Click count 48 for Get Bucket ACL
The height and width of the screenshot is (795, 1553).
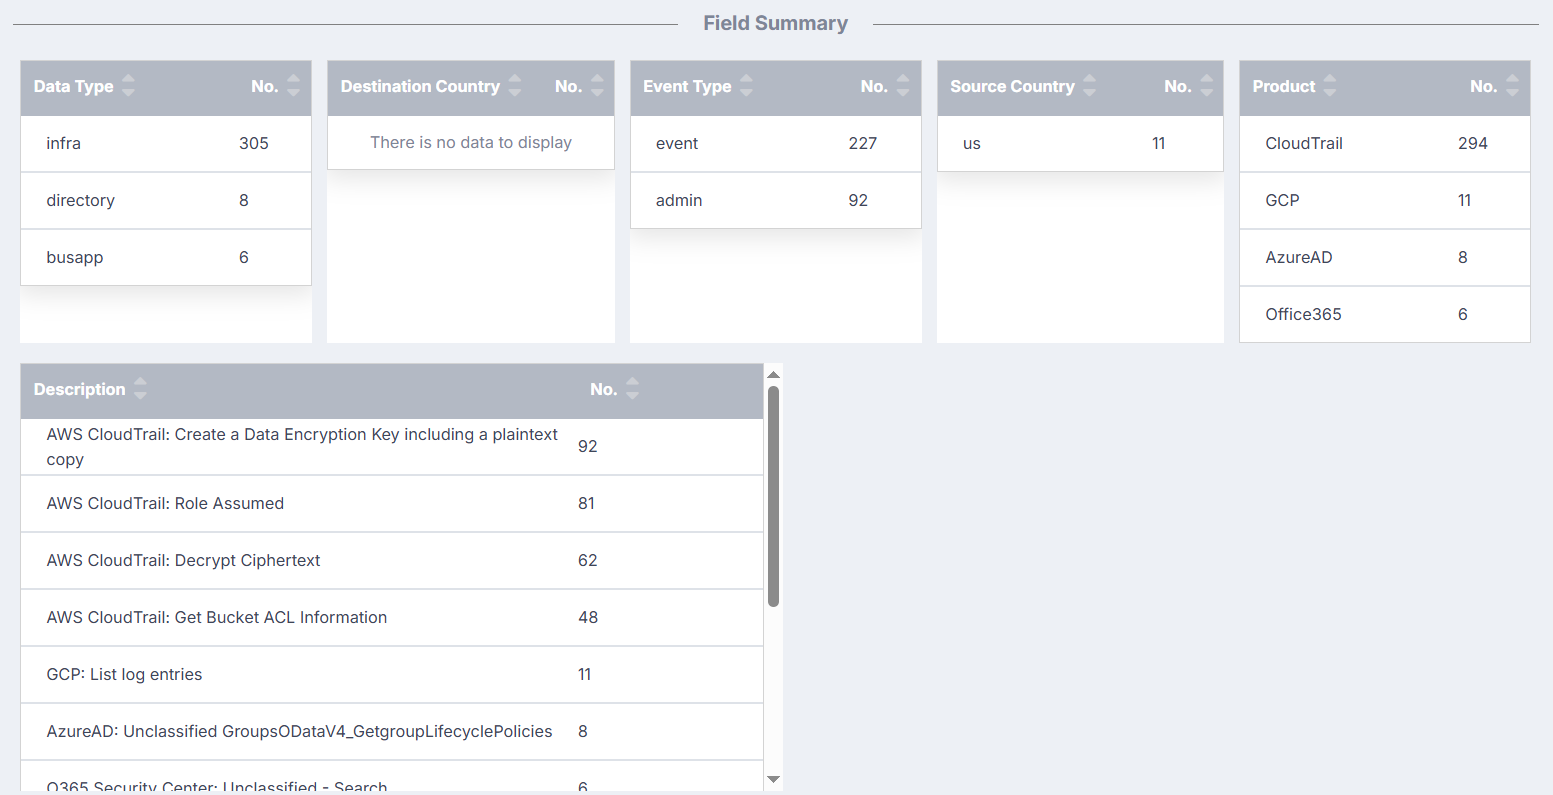pos(588,617)
